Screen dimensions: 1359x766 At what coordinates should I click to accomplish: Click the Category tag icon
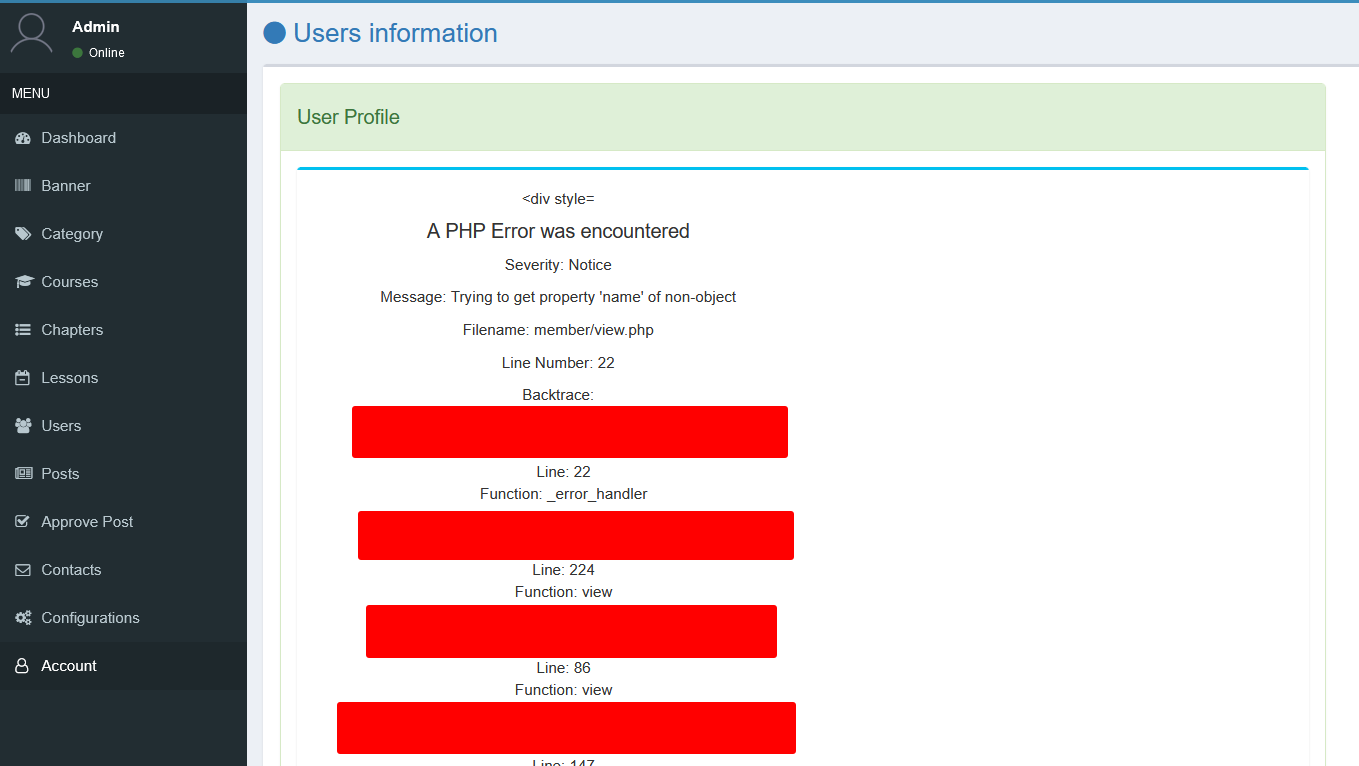[x=22, y=233]
